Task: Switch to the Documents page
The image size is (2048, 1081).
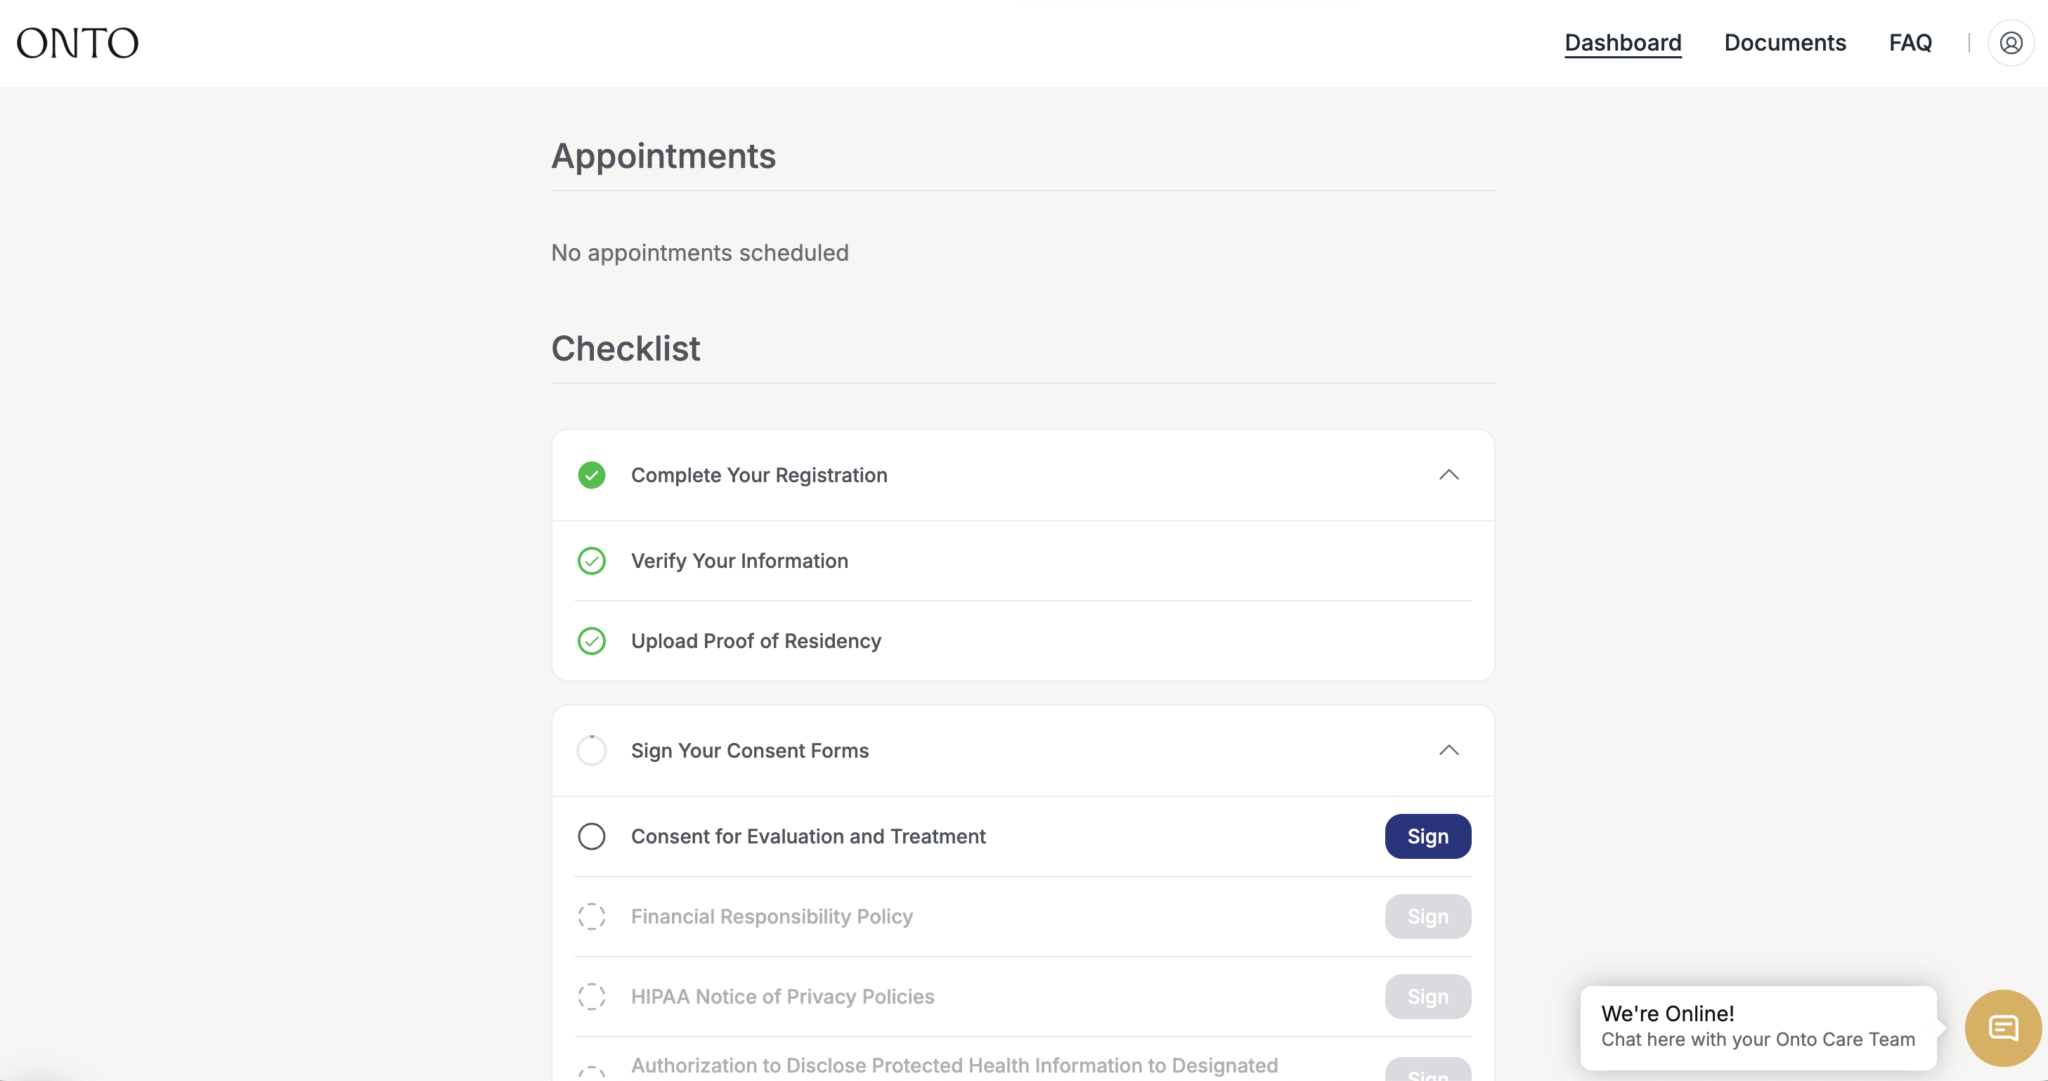Action: point(1785,42)
